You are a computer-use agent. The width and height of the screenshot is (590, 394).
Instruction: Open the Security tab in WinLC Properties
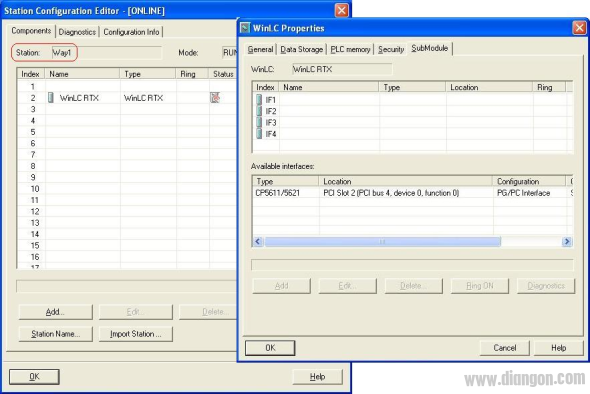pos(391,49)
